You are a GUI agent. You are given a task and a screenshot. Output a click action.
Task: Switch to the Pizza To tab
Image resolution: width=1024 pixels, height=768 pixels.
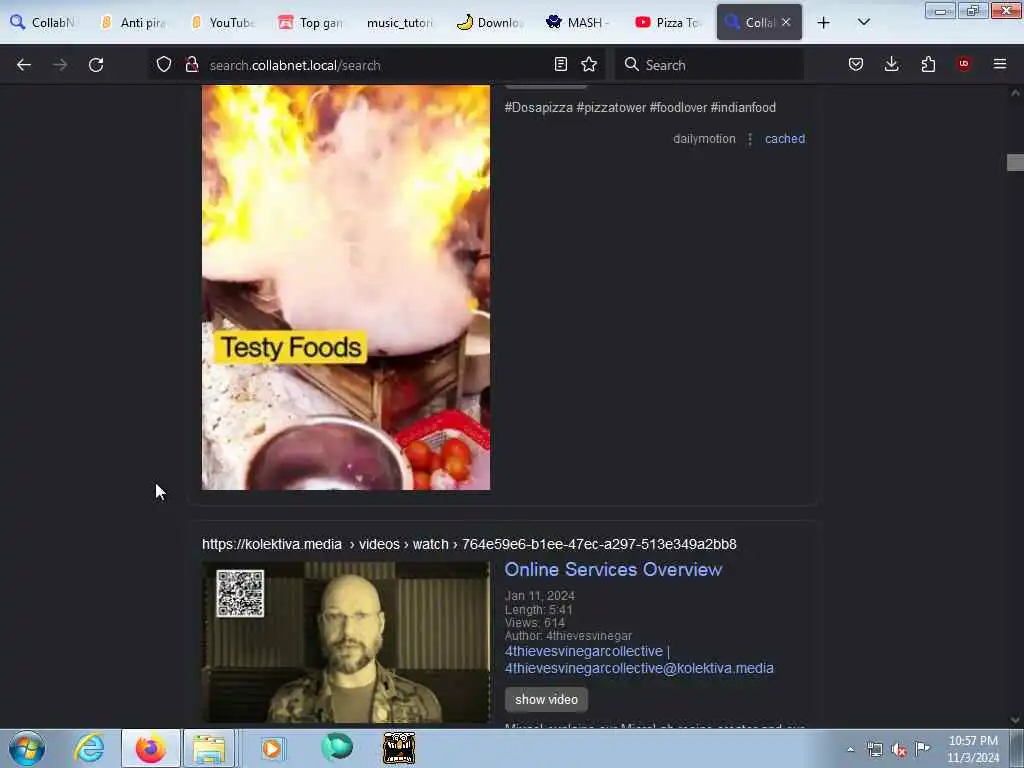(x=667, y=22)
